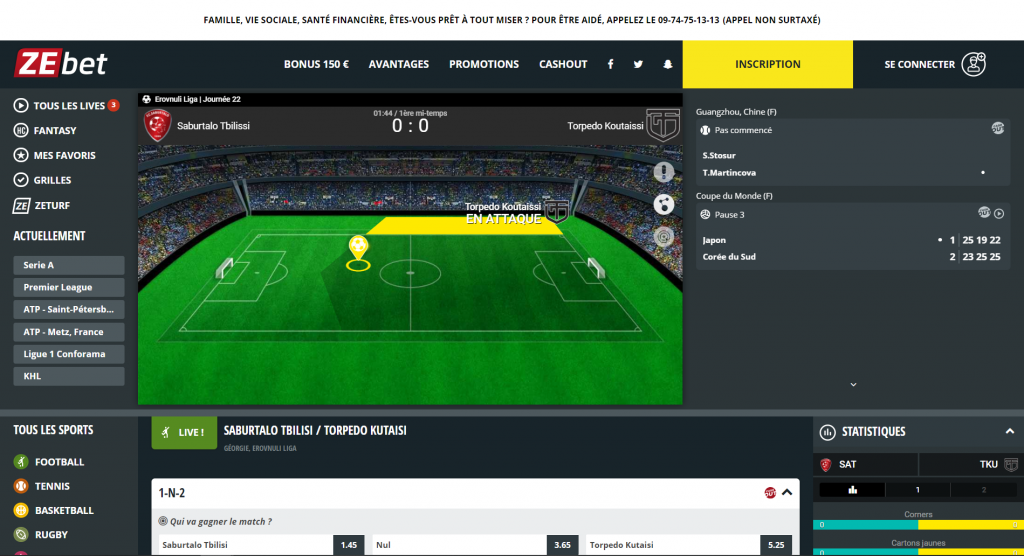The width and height of the screenshot is (1024, 556).
Task: Open the Promotions menu item
Action: click(x=484, y=64)
